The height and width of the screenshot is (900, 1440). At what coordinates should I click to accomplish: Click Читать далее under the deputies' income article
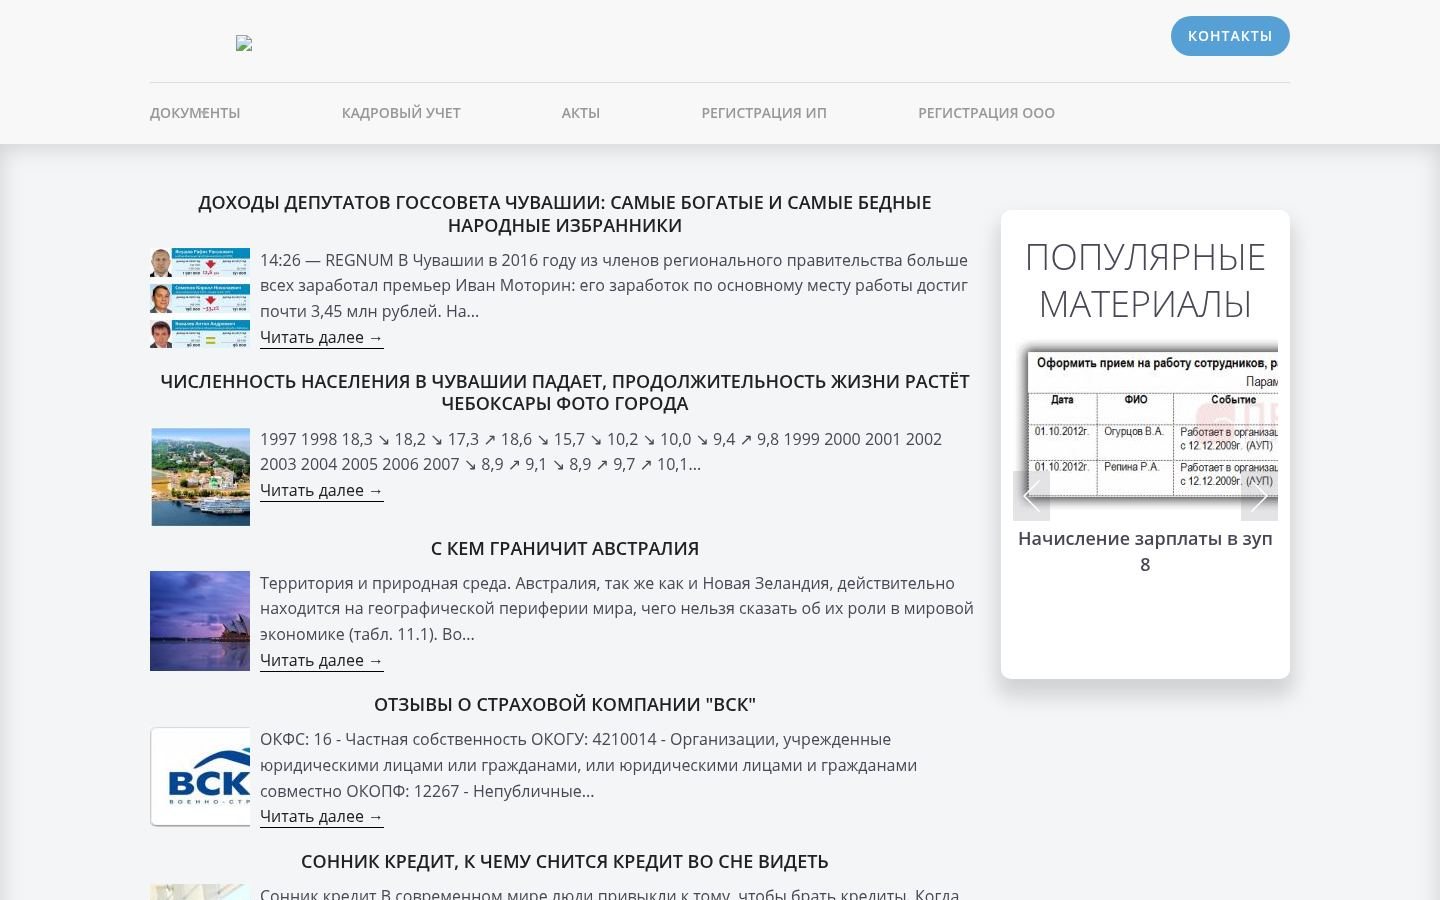point(321,338)
